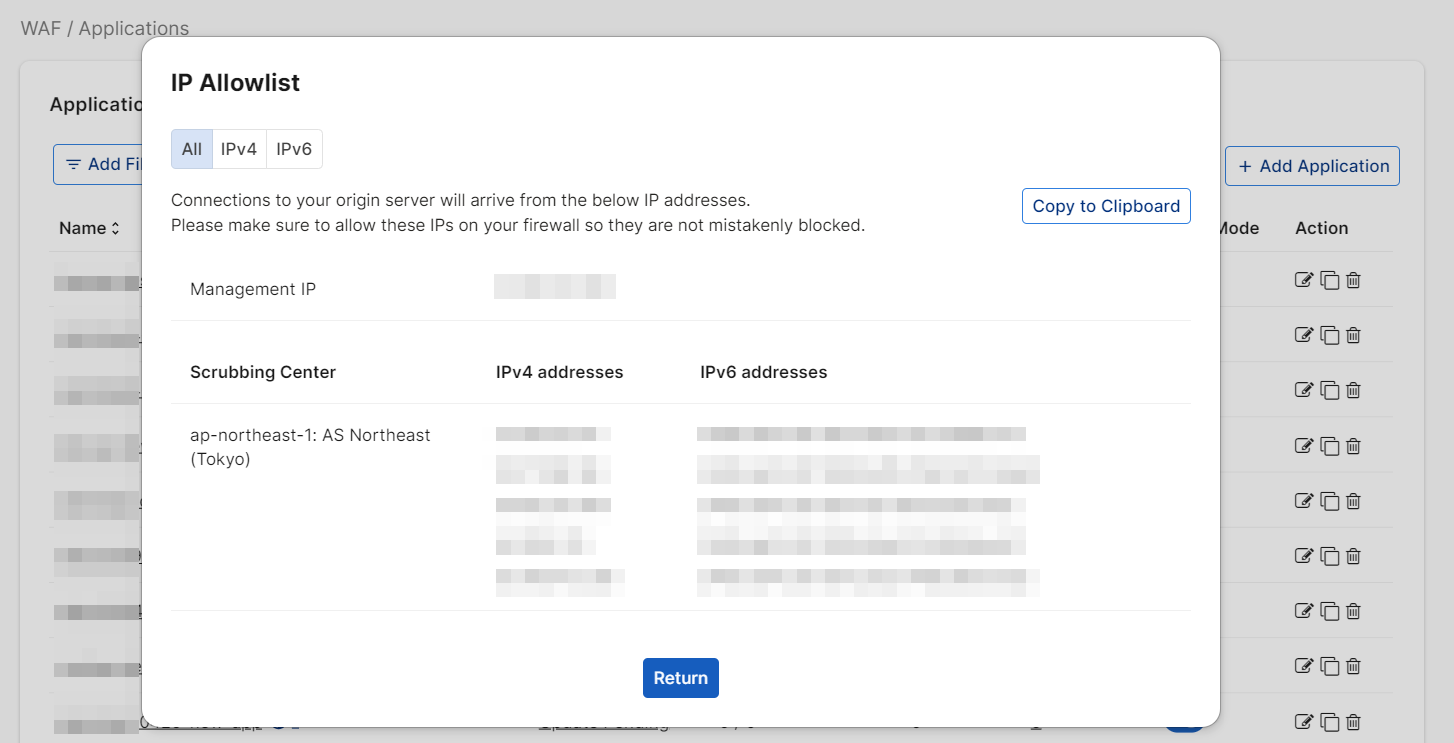Click the WAF breadcrumb link
1454x743 pixels.
tap(39, 28)
